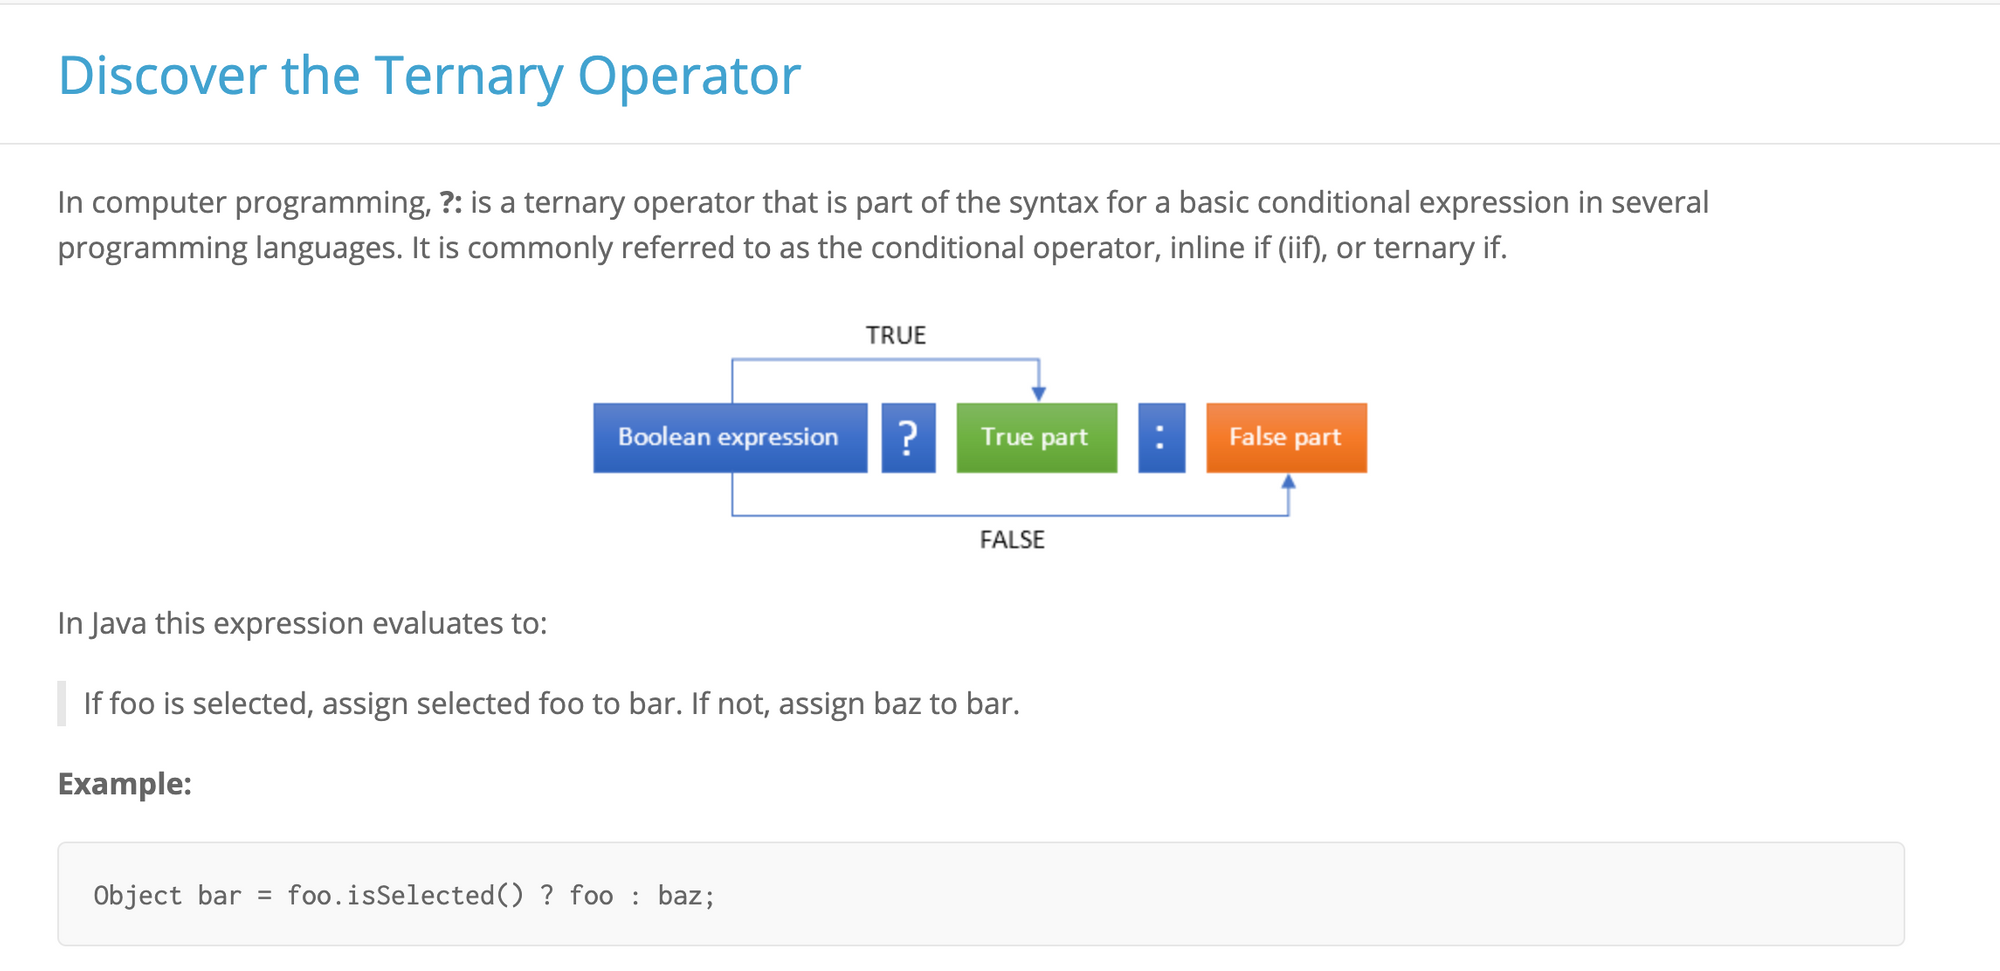Viewport: 2000px width, 971px height.
Task: Click the orange "False part" box
Action: 1286,438
